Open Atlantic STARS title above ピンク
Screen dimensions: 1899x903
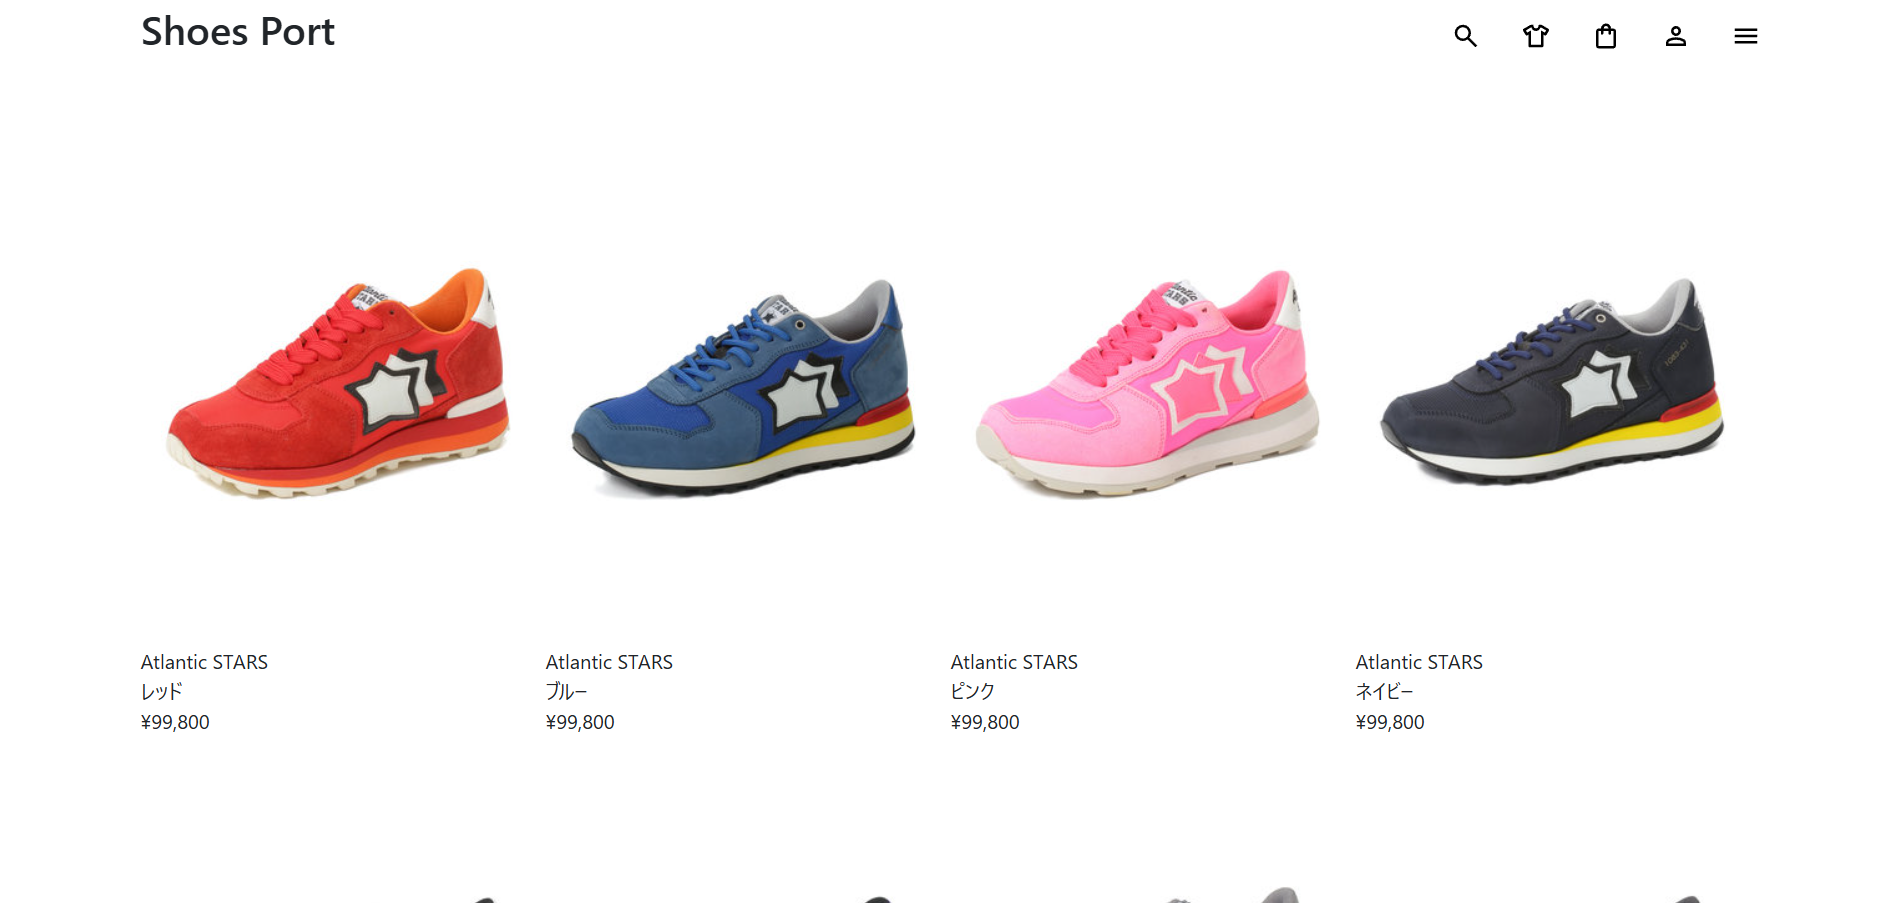coord(1014,662)
